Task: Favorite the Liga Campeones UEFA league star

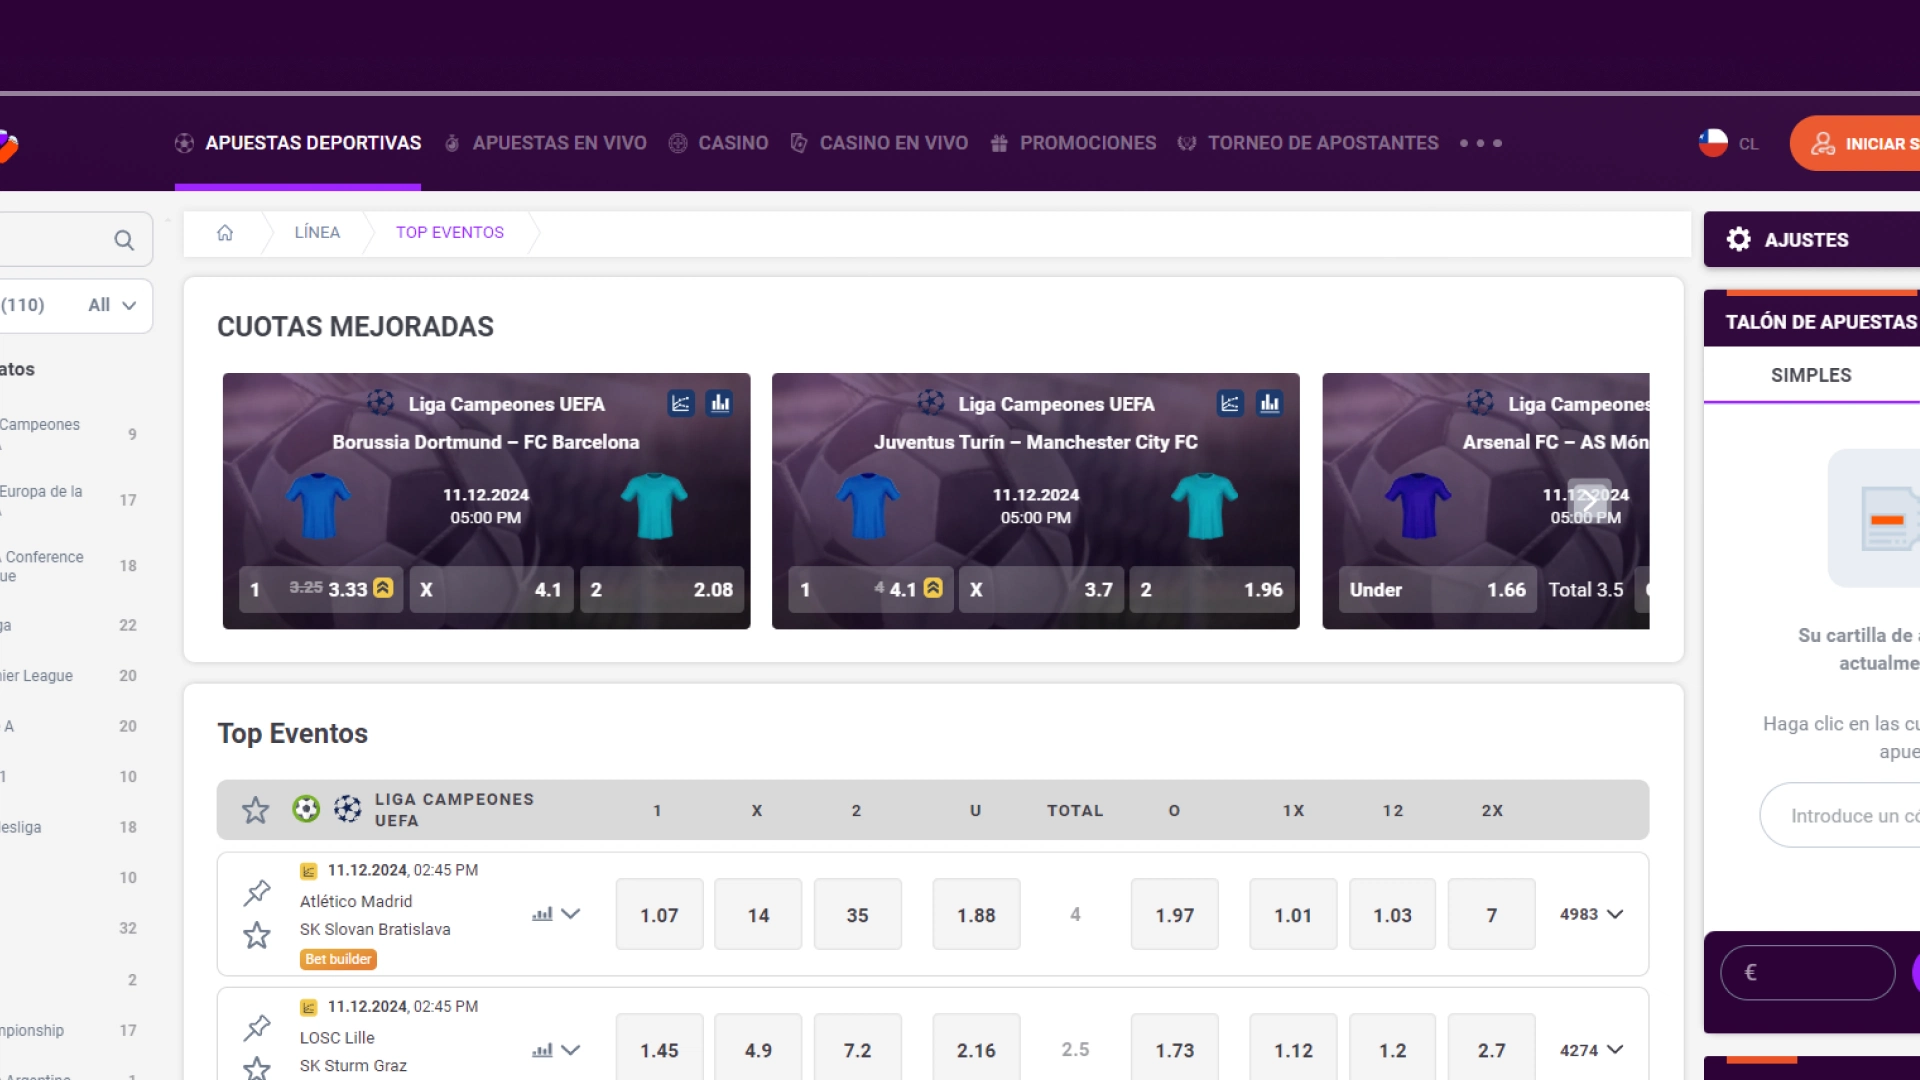Action: [x=256, y=809]
